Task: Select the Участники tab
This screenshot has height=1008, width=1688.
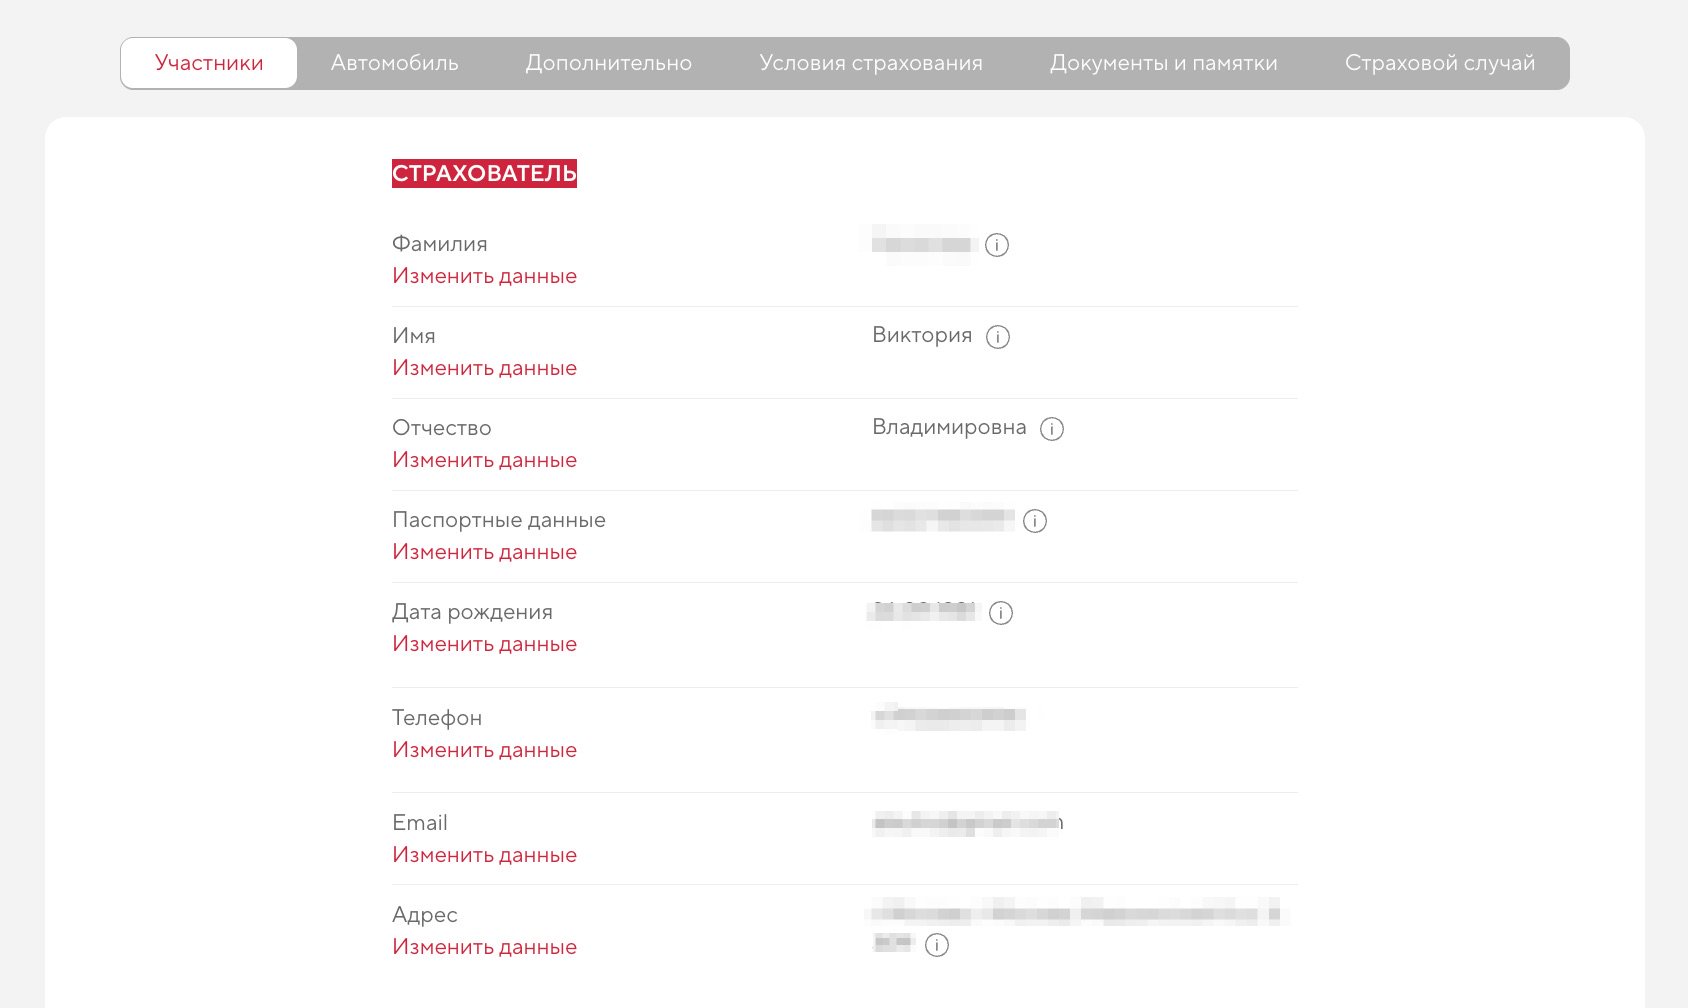Action: coord(209,63)
